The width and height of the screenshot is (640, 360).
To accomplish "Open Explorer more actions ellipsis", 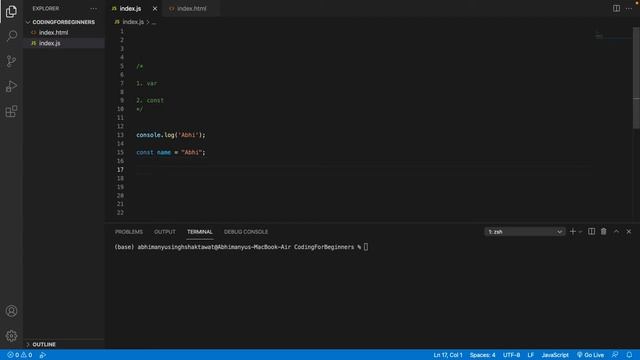I will pyautogui.click(x=93, y=9).
